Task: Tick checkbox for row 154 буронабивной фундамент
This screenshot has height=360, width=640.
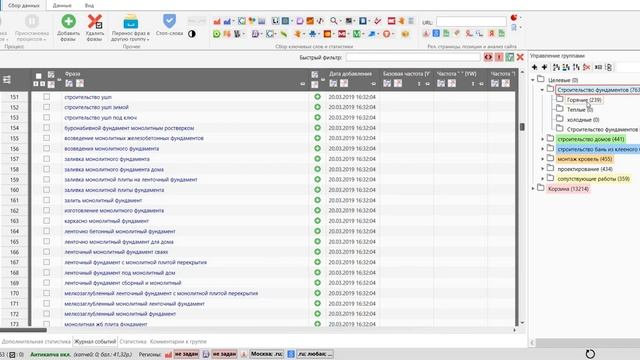Action: point(47,128)
